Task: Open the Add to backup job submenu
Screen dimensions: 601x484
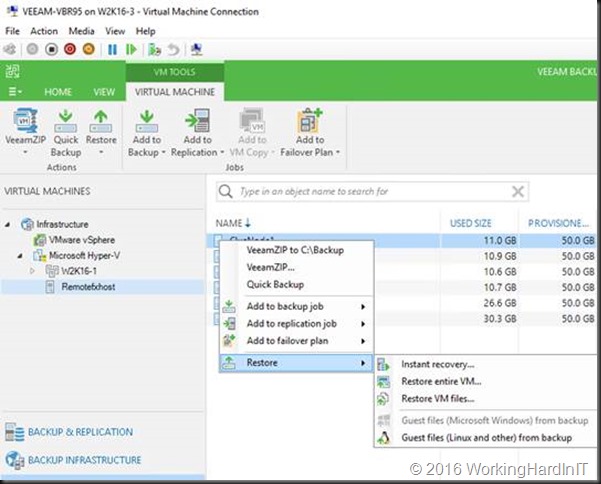Action: pyautogui.click(x=296, y=306)
